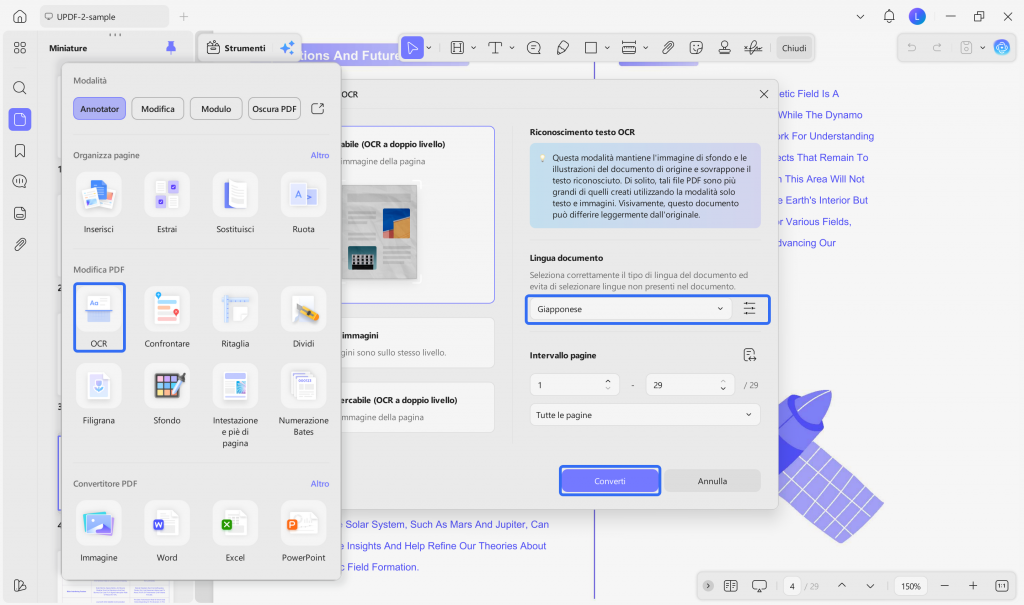1024x605 pixels.
Task: Open the Dividi tool
Action: (303, 317)
